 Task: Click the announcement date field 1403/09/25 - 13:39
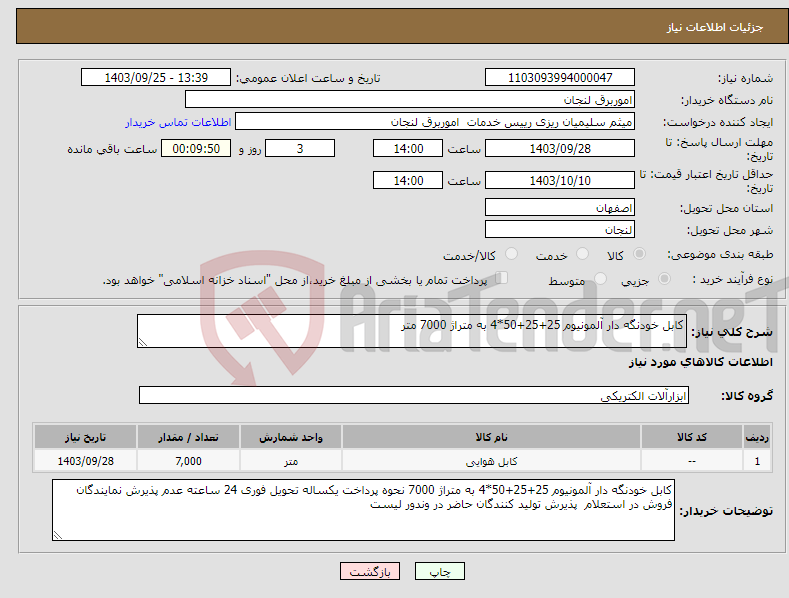click(156, 78)
